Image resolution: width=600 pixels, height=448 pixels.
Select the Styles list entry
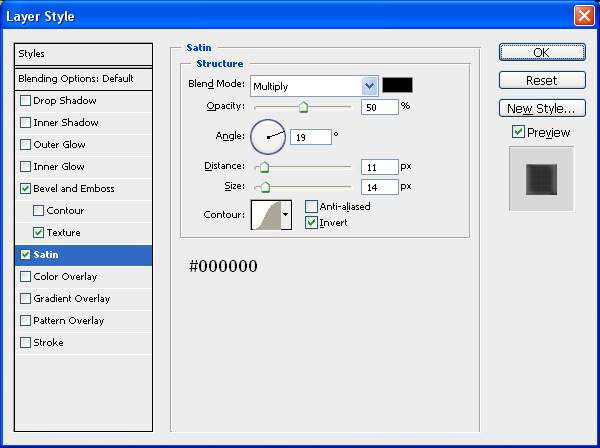83,54
